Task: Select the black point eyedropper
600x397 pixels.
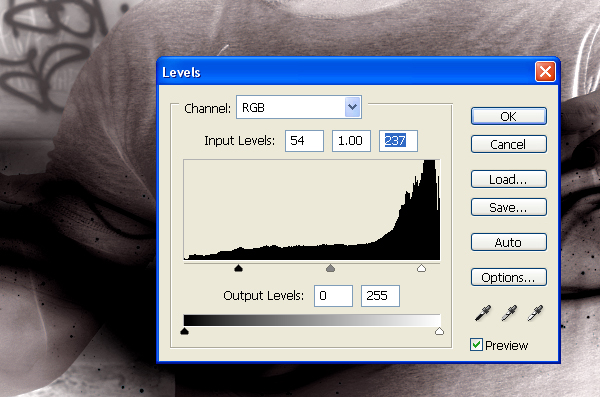Action: 483,313
